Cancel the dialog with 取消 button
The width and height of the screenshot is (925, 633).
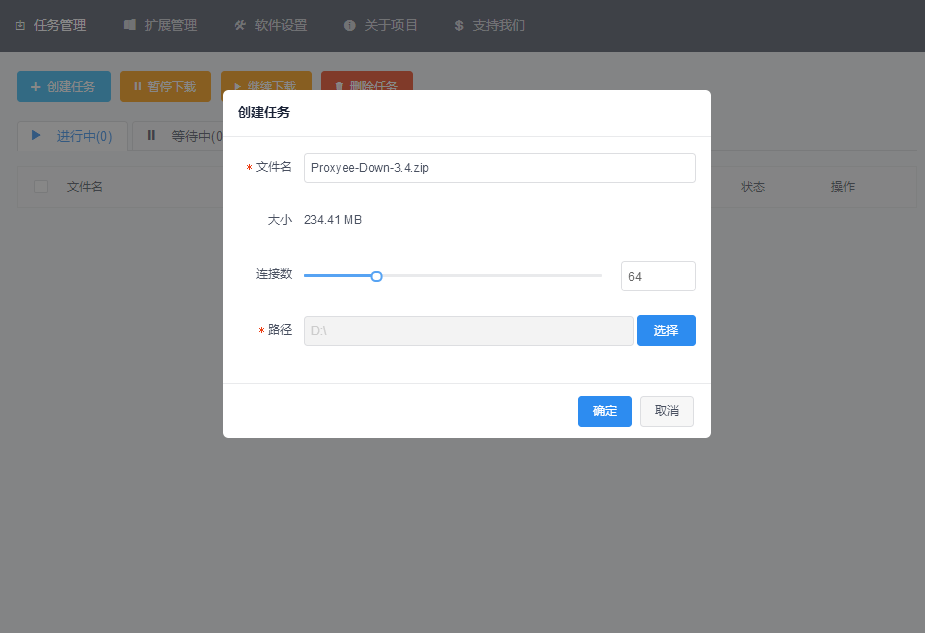[666, 411]
